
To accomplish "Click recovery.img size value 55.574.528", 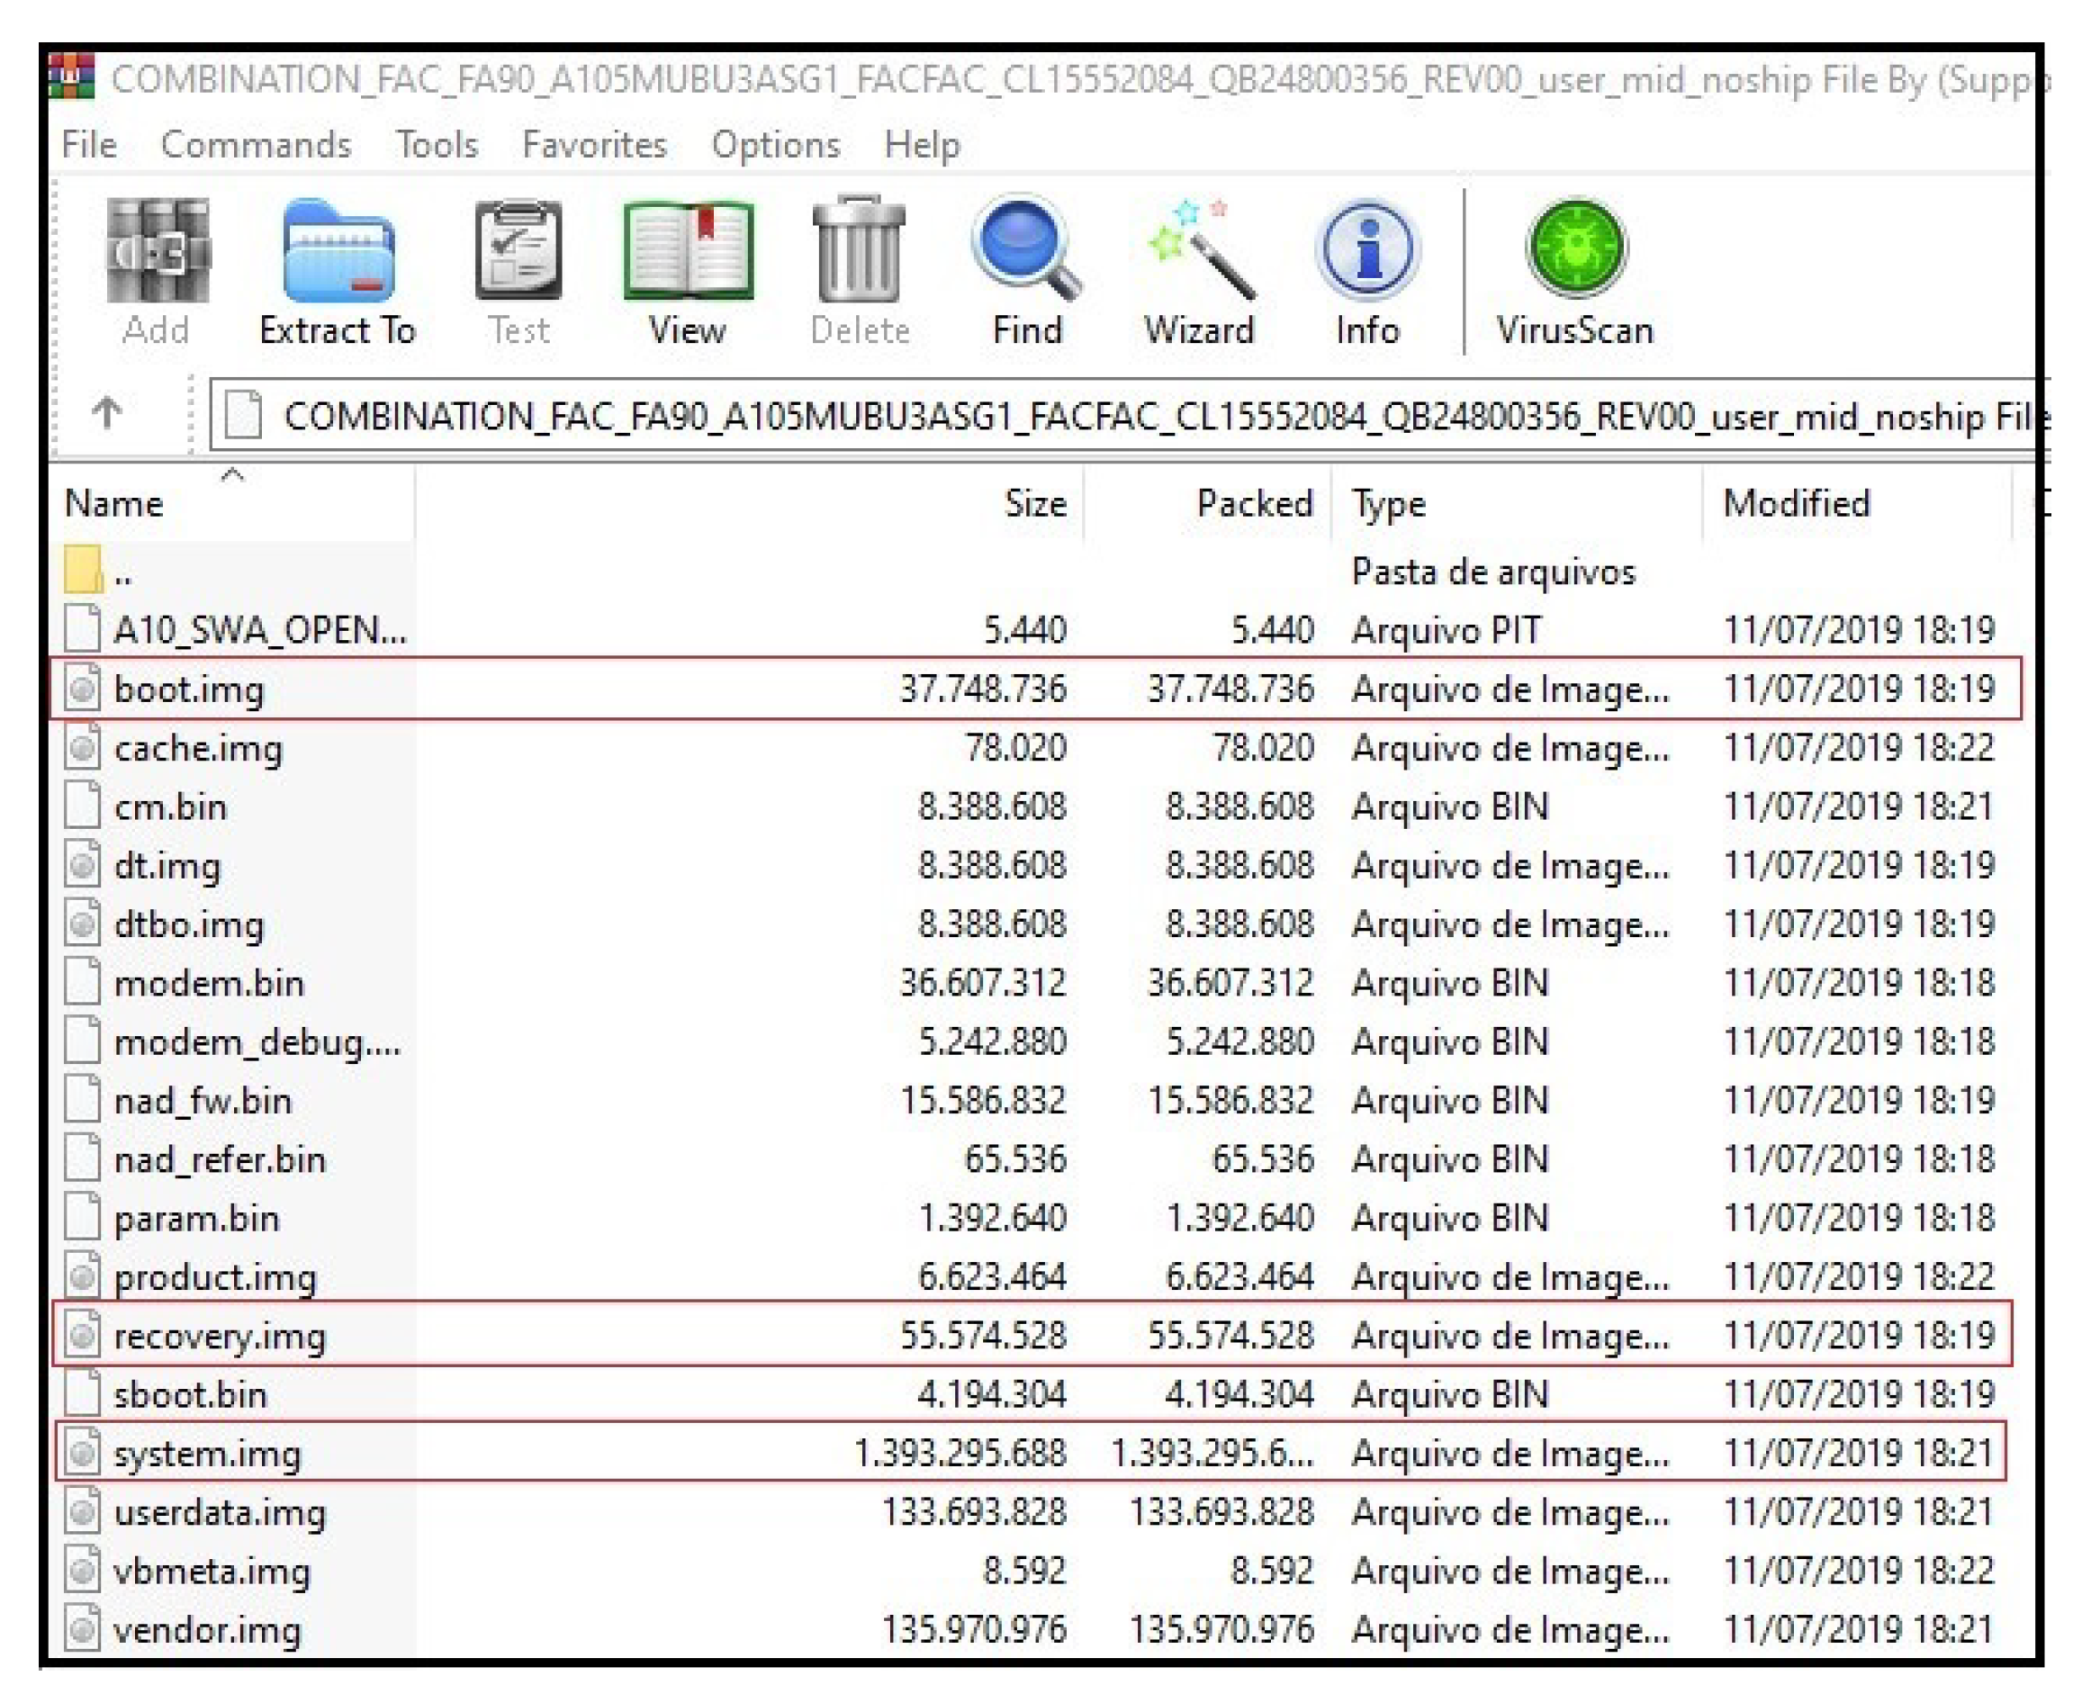I will point(983,1335).
